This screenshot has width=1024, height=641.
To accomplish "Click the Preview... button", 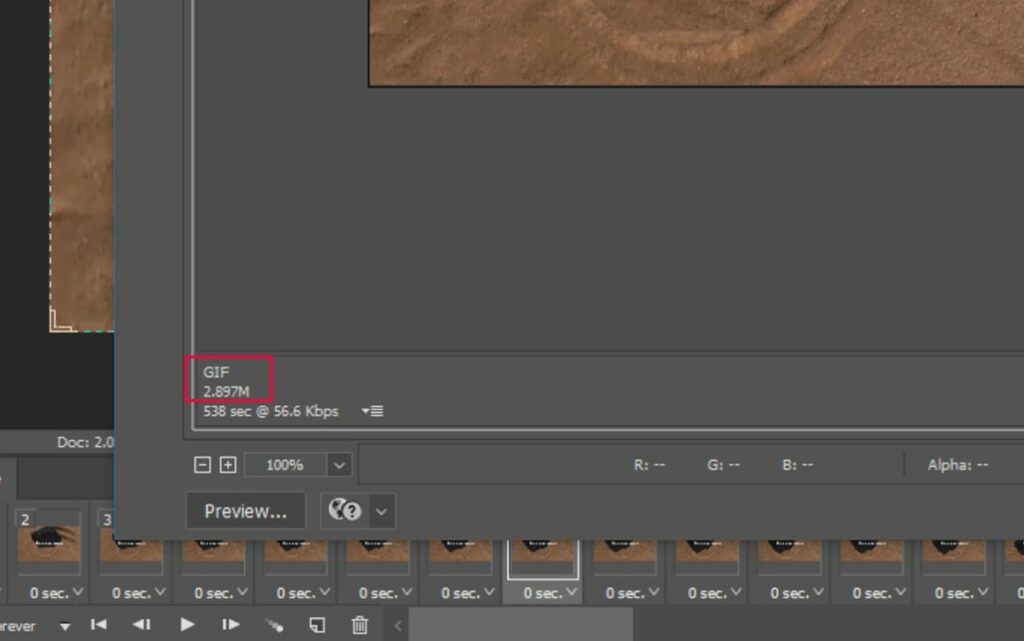I will 245,511.
